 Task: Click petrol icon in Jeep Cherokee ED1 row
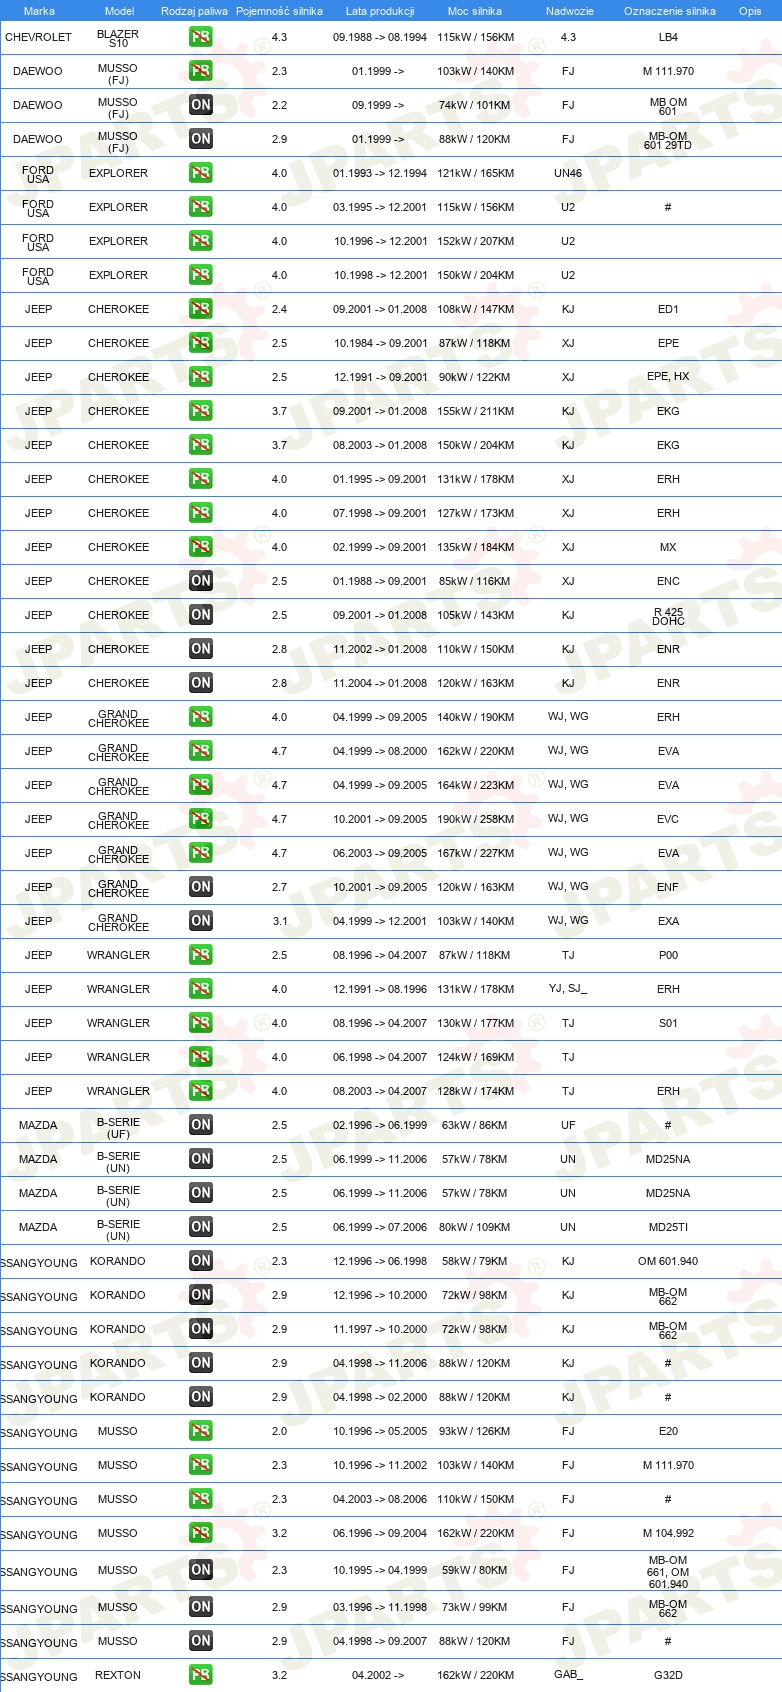[201, 309]
